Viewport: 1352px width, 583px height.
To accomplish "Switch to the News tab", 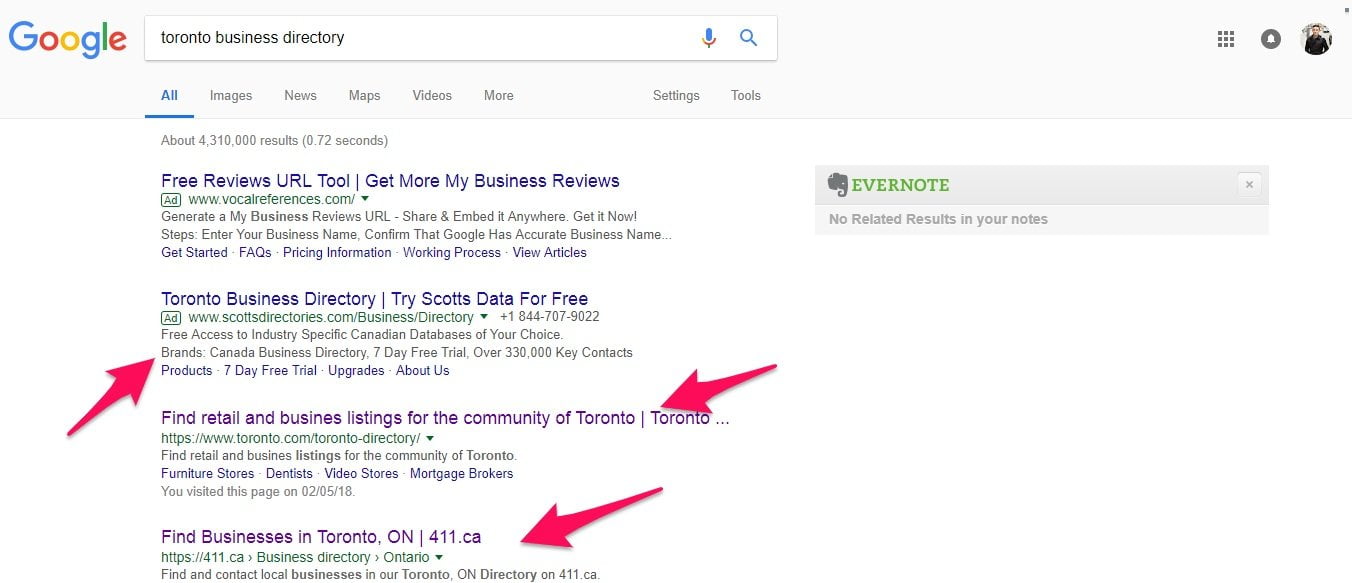I will click(x=300, y=96).
